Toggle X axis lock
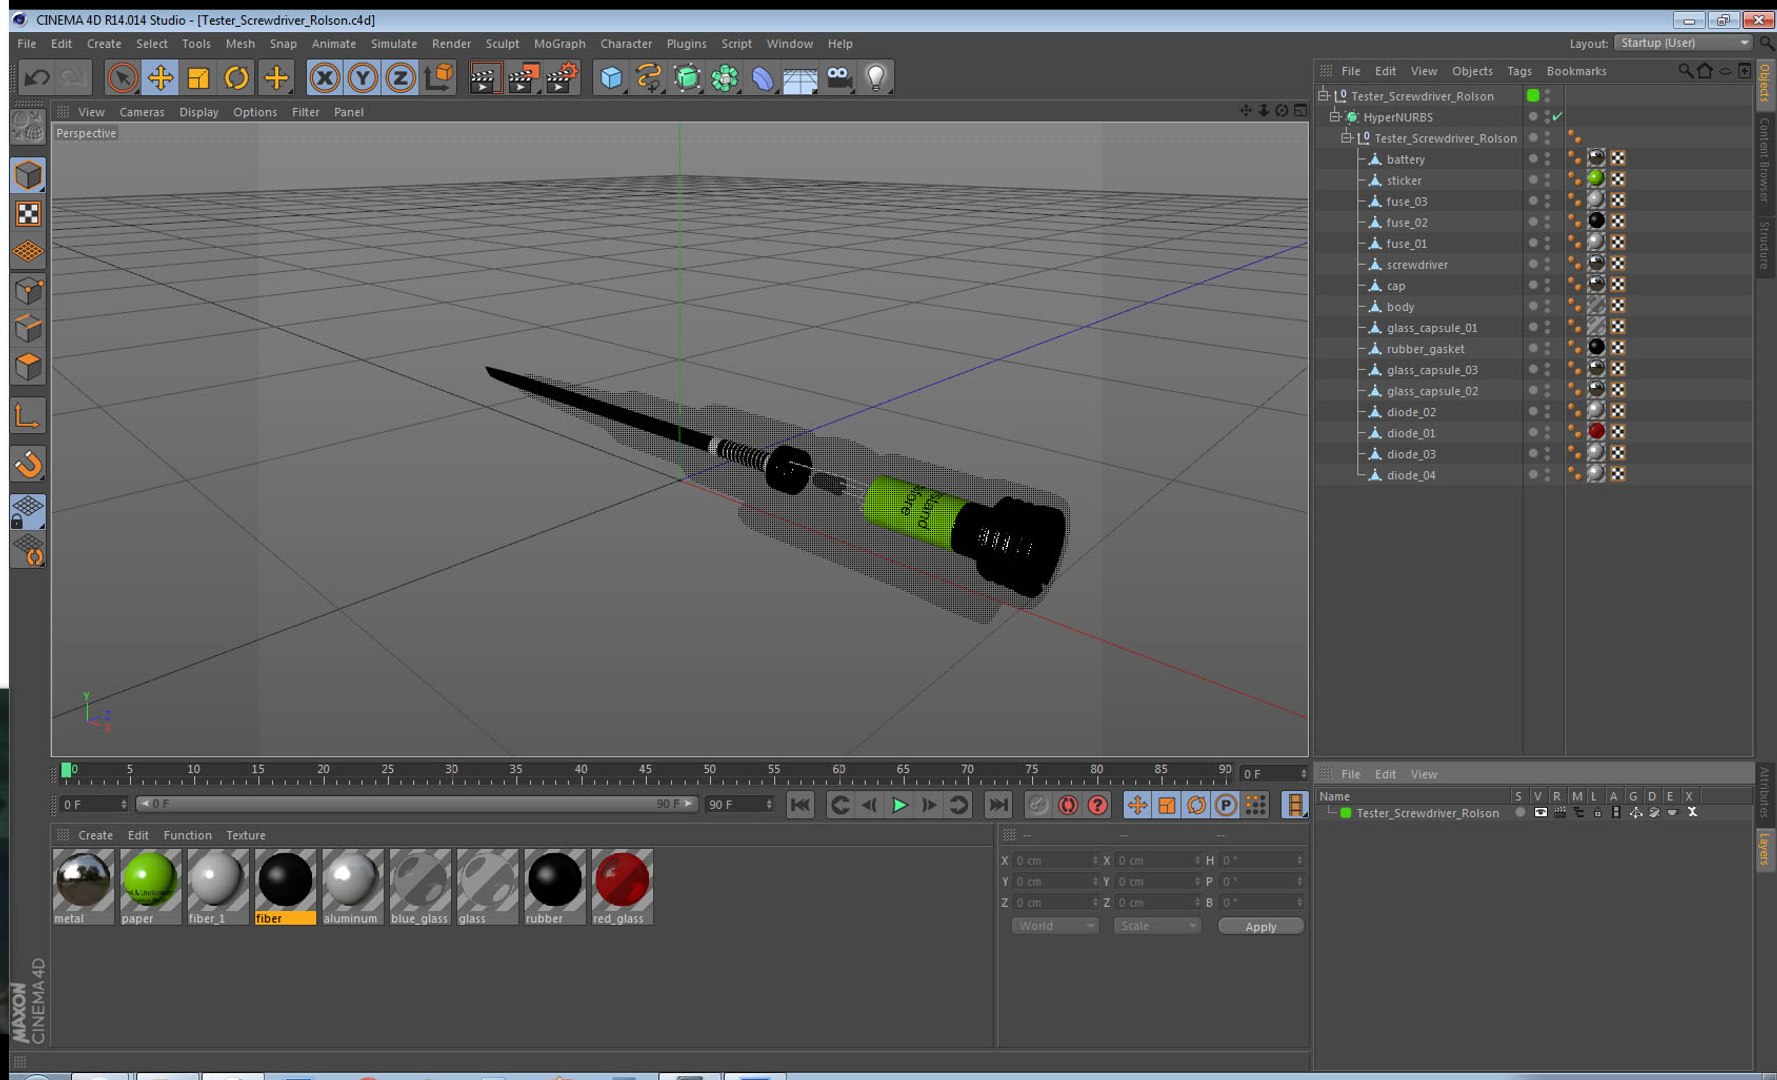The width and height of the screenshot is (1777, 1080). [324, 78]
